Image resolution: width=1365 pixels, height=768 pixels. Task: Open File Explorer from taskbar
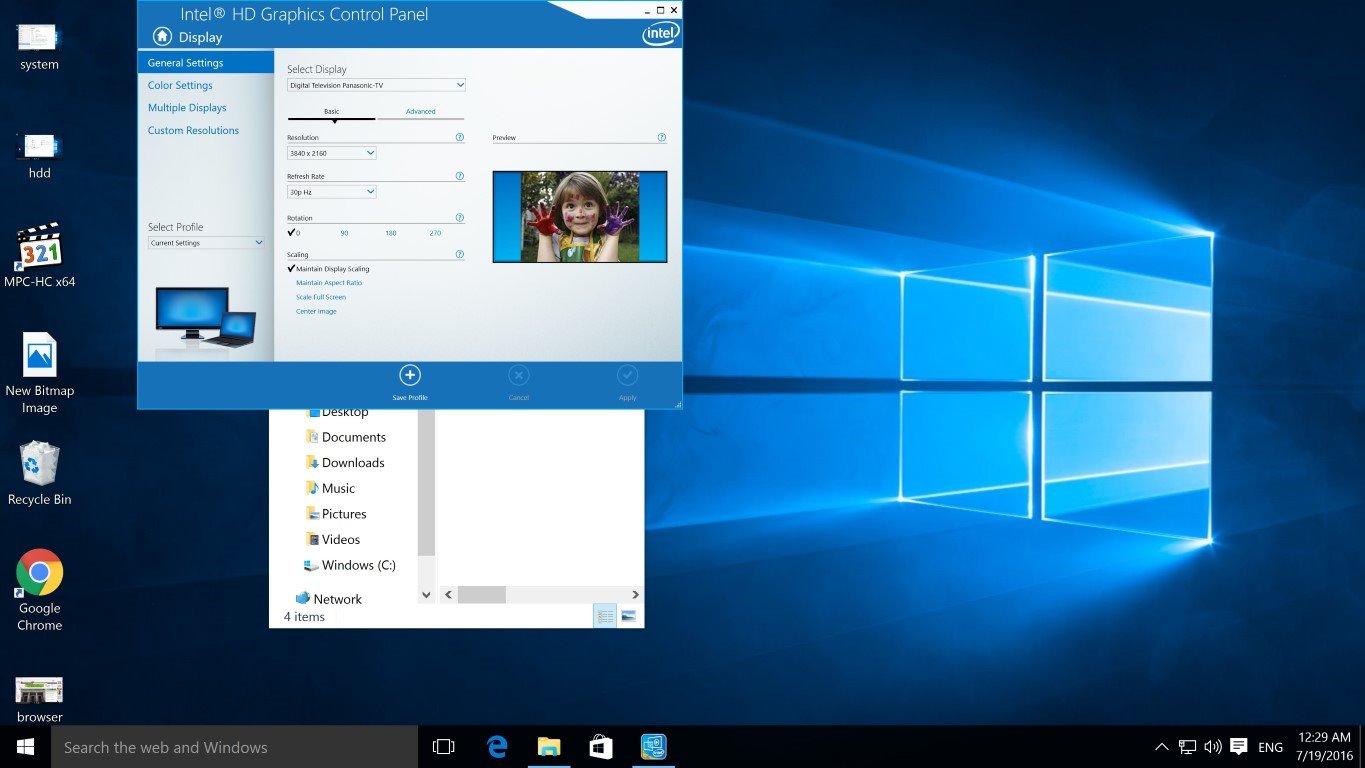tap(549, 747)
